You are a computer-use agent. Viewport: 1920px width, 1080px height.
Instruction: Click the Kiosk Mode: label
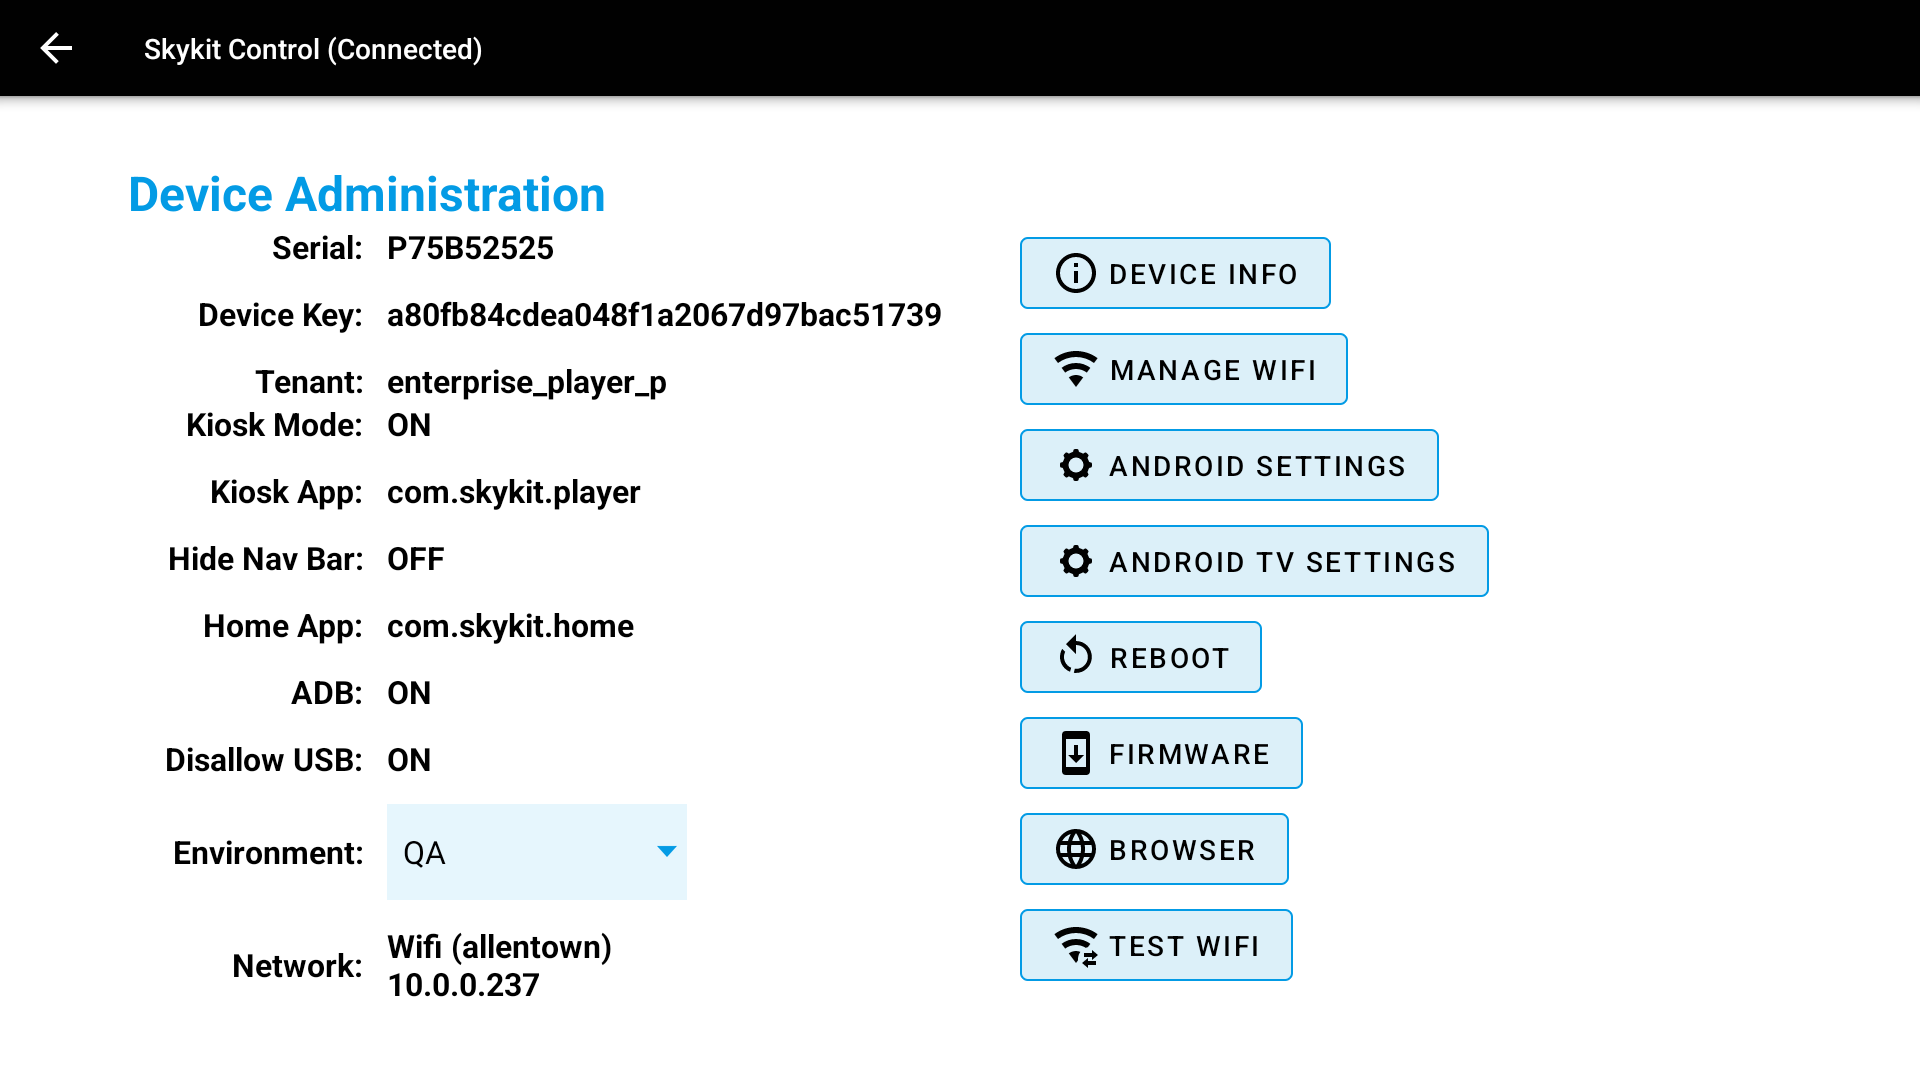(x=274, y=425)
